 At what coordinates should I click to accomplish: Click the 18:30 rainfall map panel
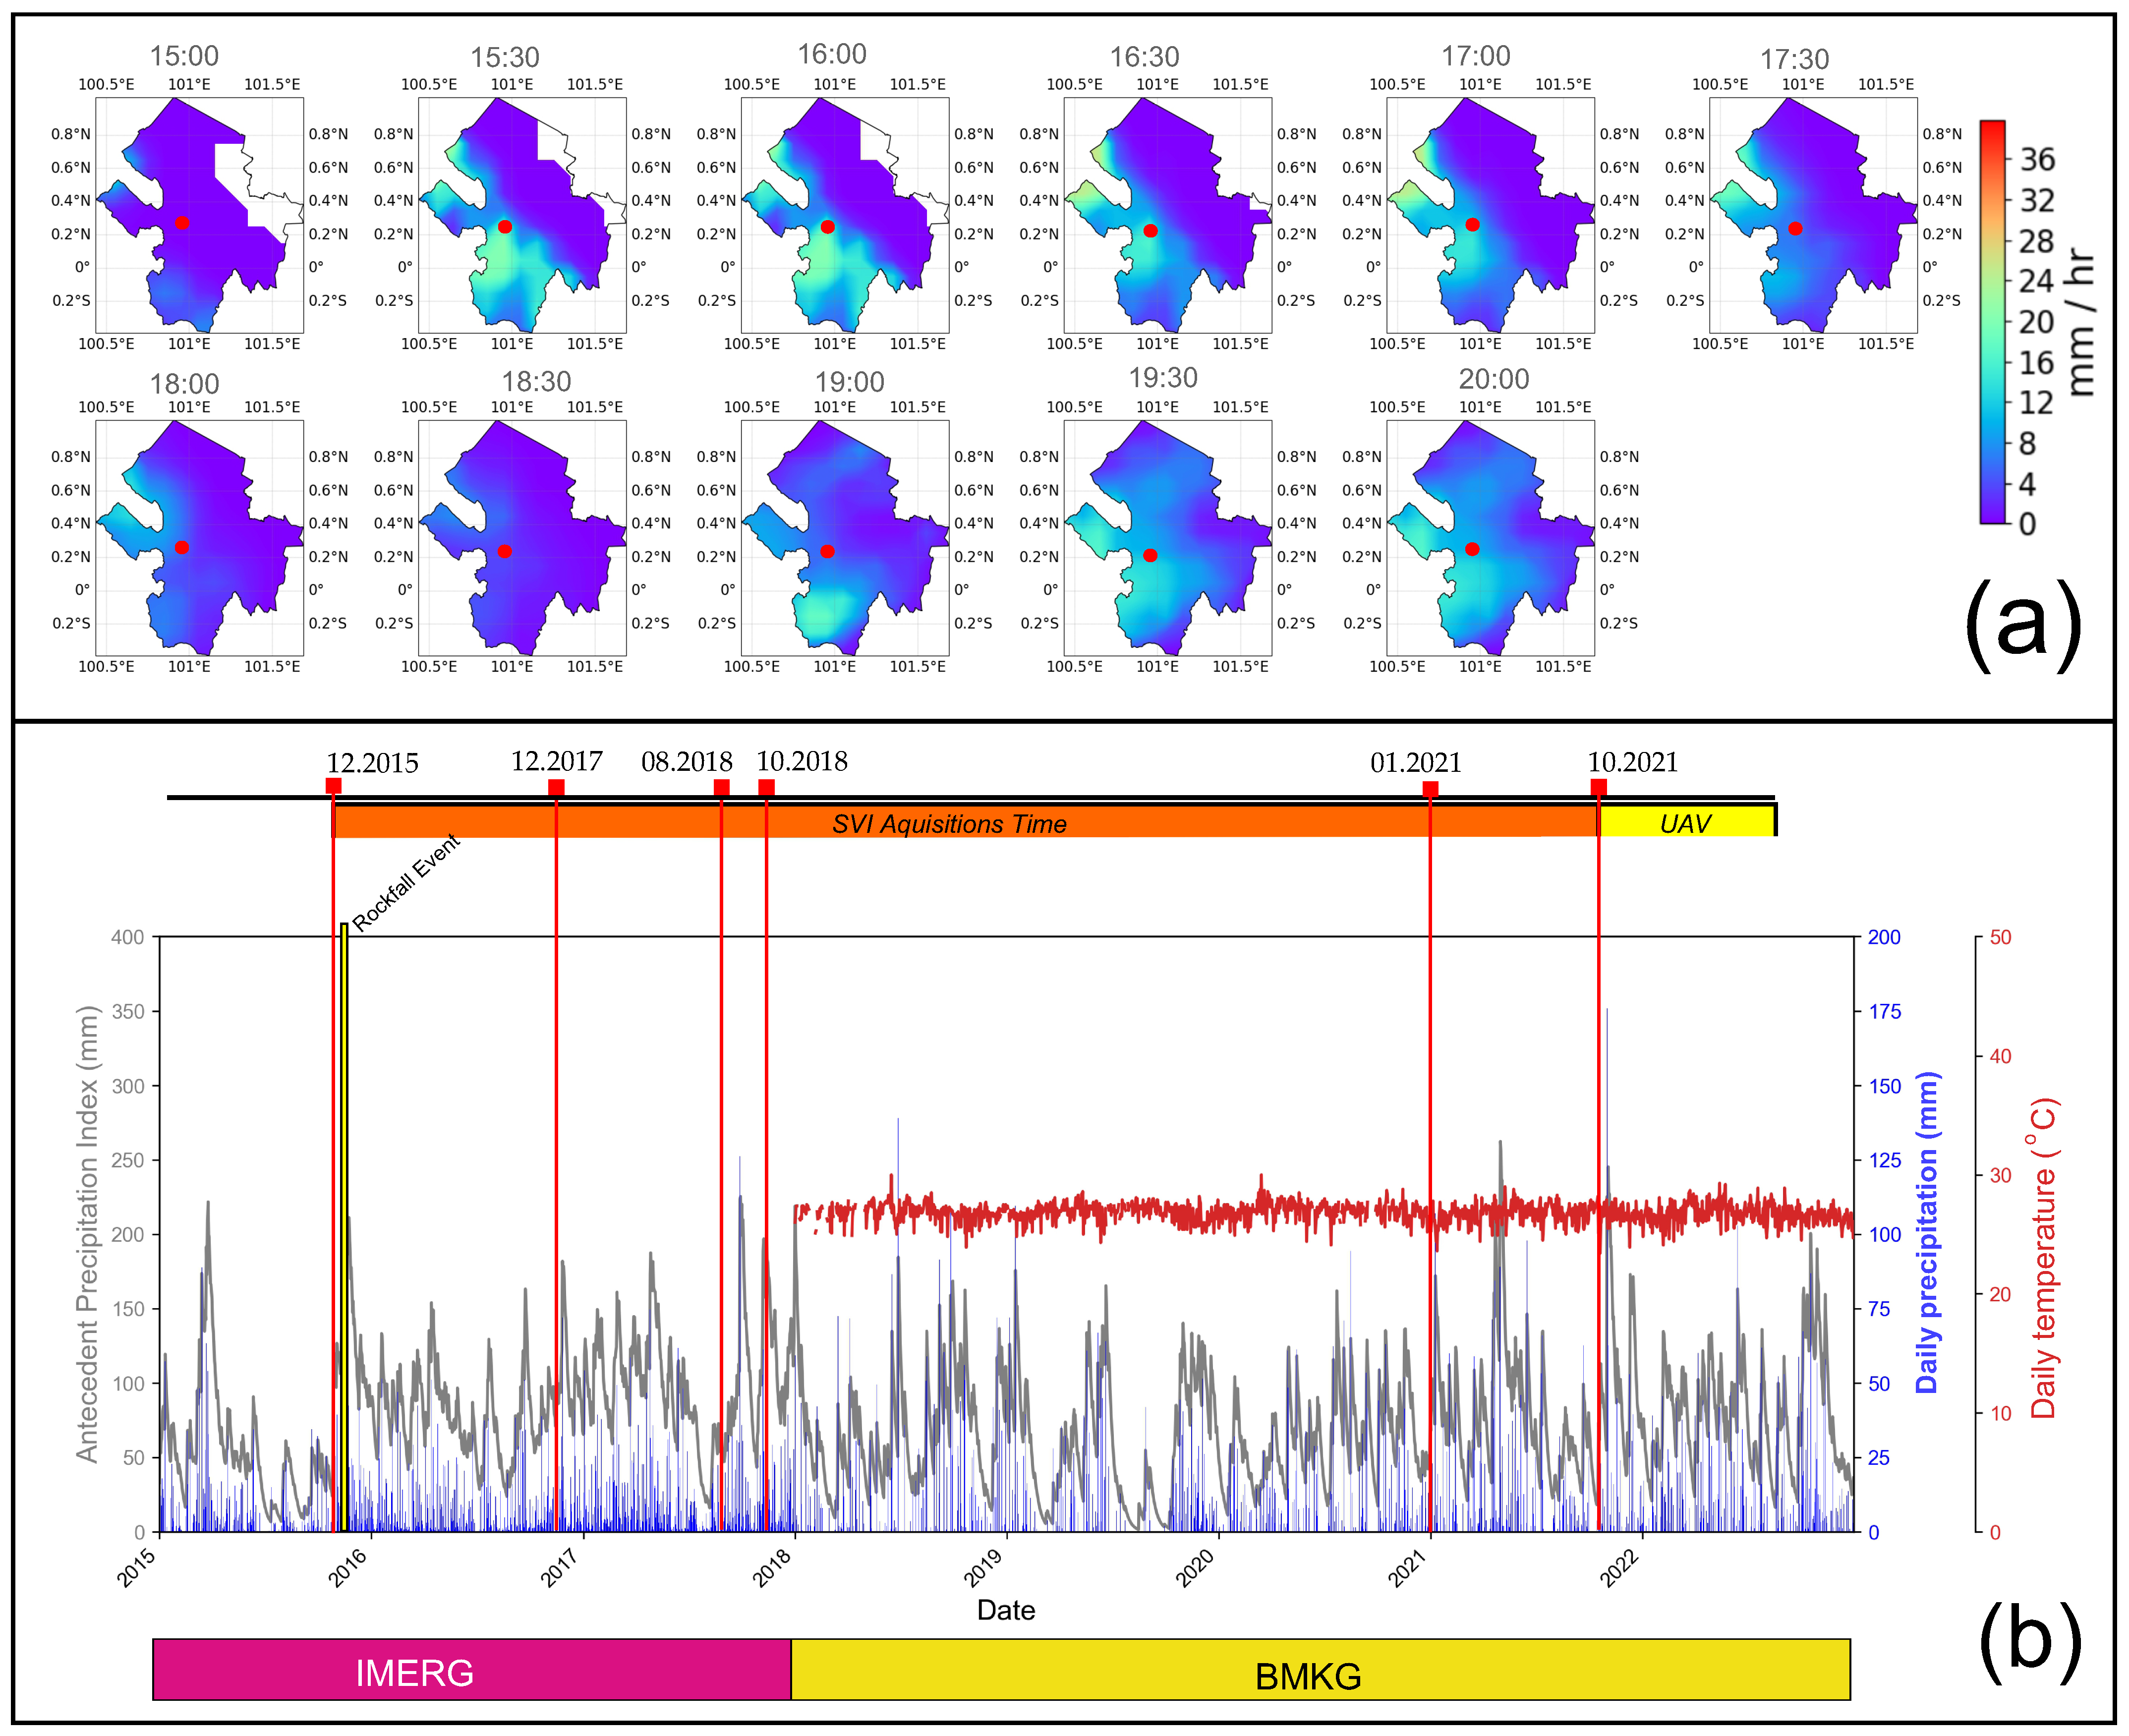click(522, 538)
